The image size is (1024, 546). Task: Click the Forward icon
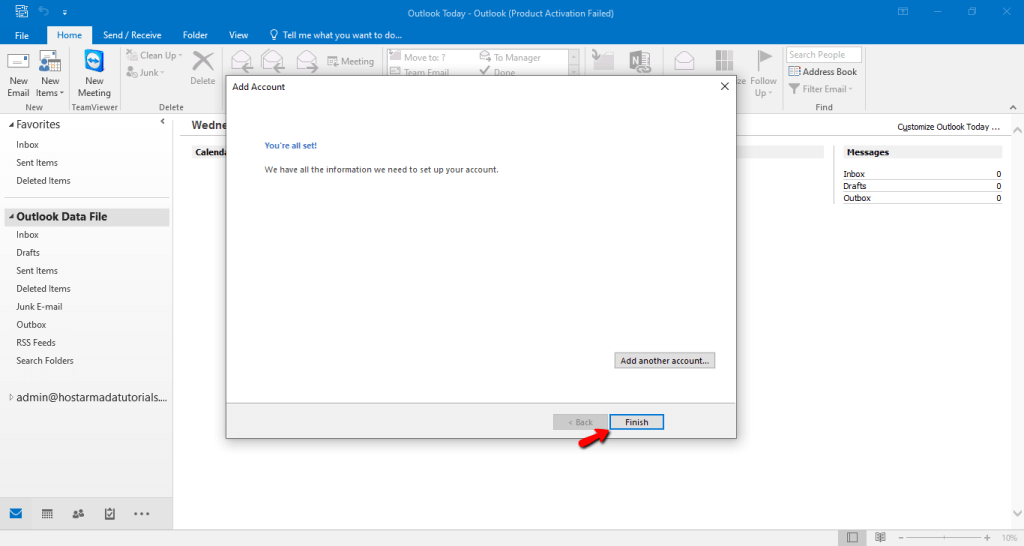[x=306, y=61]
